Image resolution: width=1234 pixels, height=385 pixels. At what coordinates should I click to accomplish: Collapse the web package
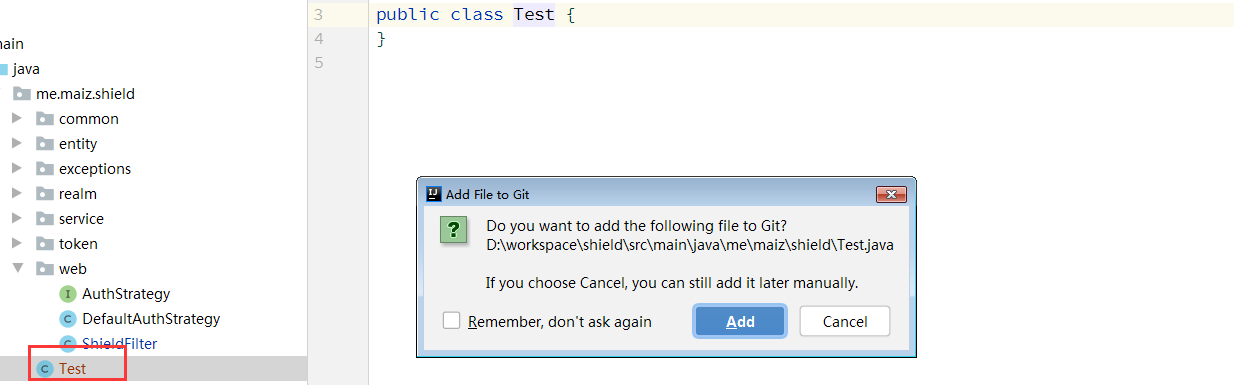tap(16, 269)
